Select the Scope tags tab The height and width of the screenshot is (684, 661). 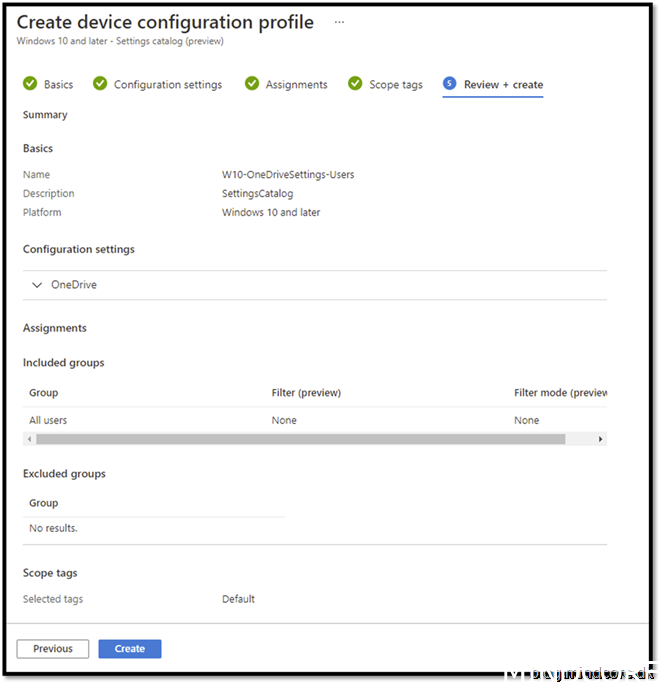pyautogui.click(x=396, y=85)
